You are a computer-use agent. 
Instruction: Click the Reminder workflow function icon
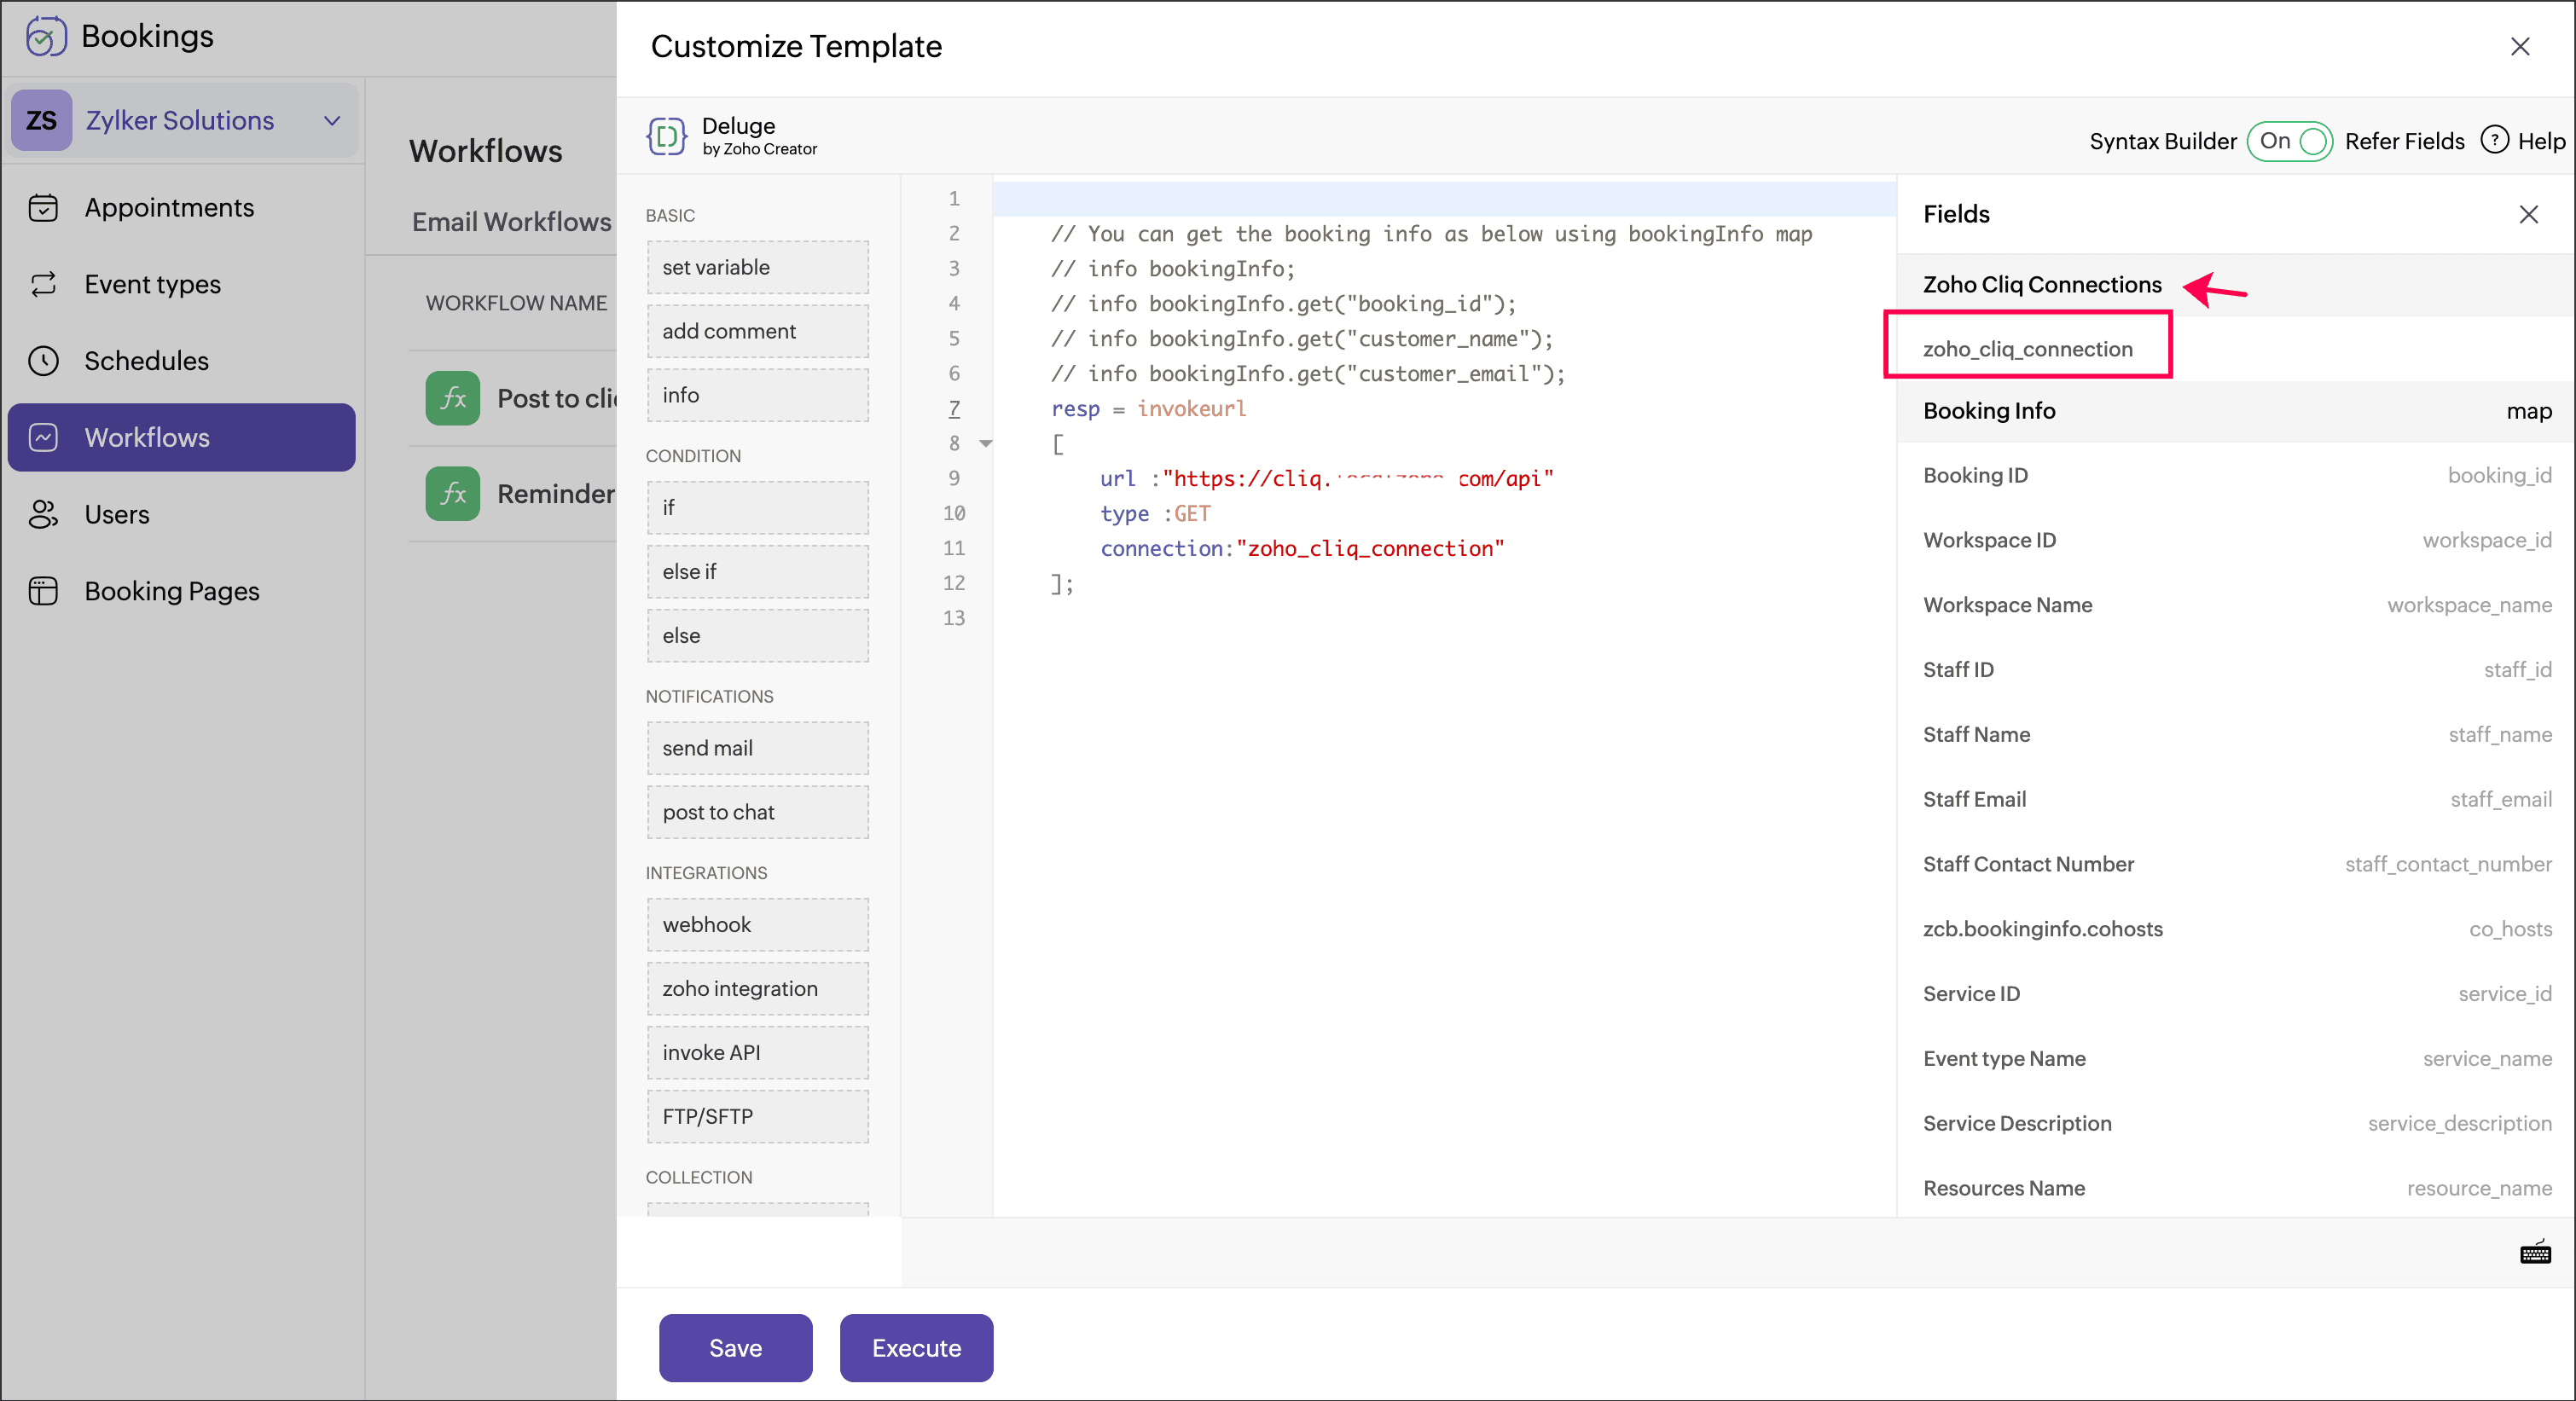453,494
